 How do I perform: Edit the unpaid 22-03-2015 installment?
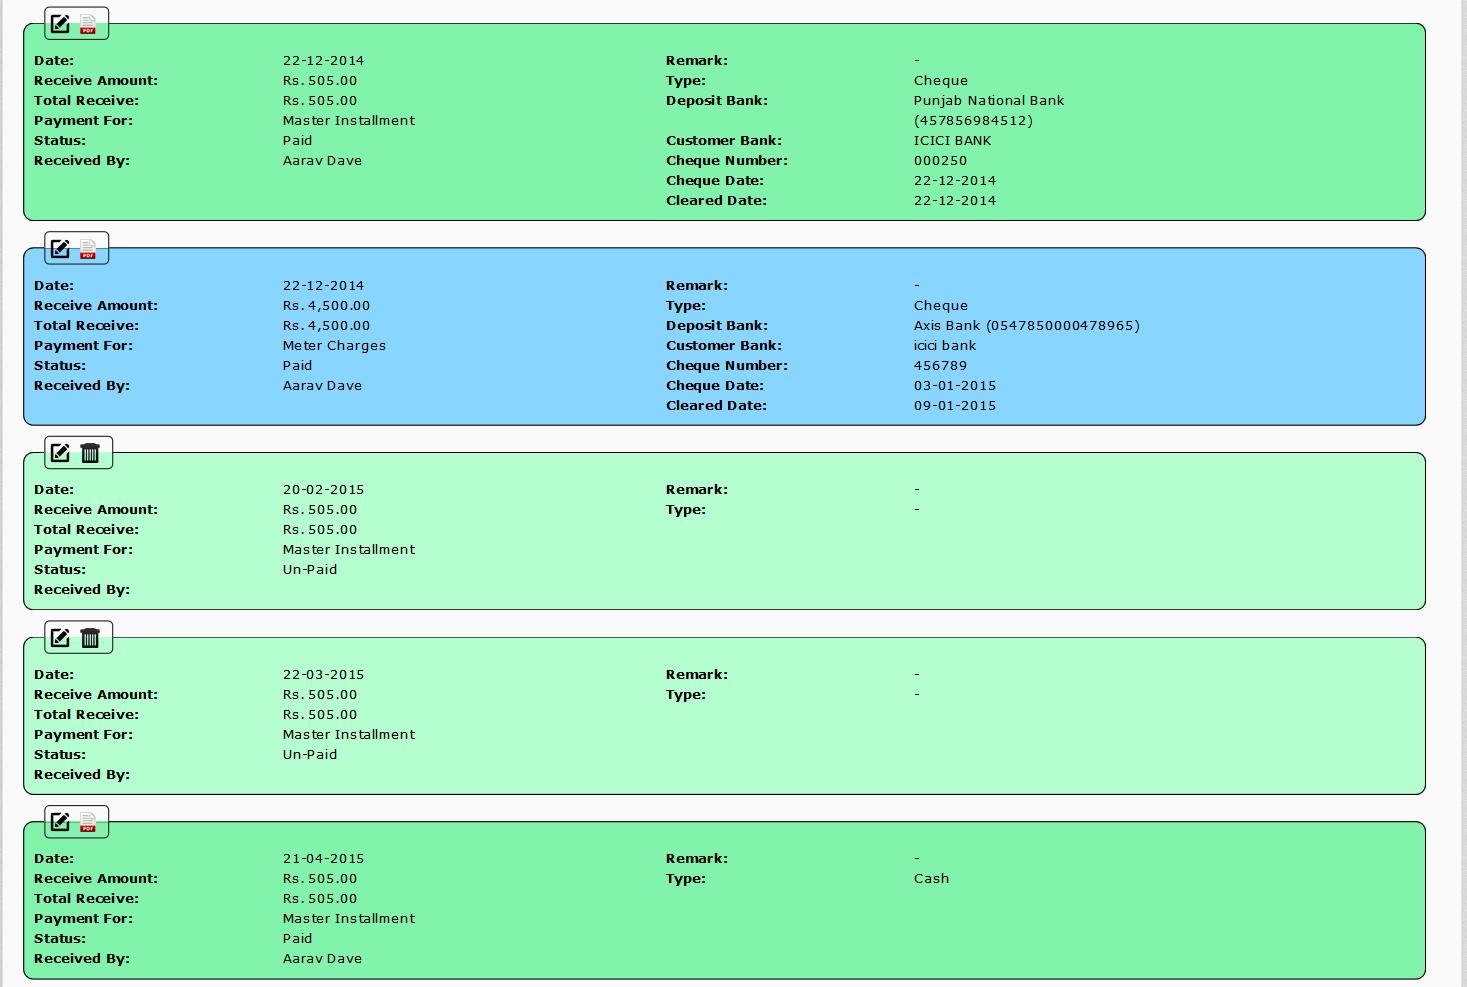click(x=60, y=637)
